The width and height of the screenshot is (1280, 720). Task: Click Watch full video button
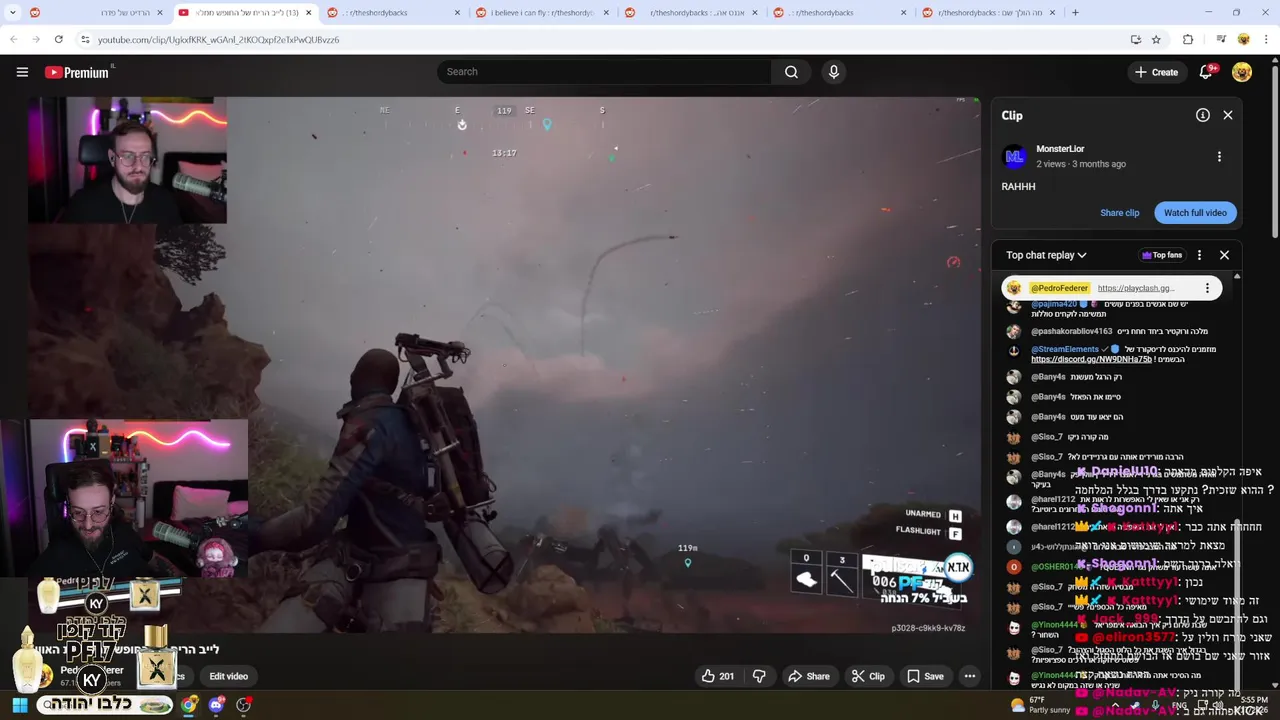click(1195, 213)
